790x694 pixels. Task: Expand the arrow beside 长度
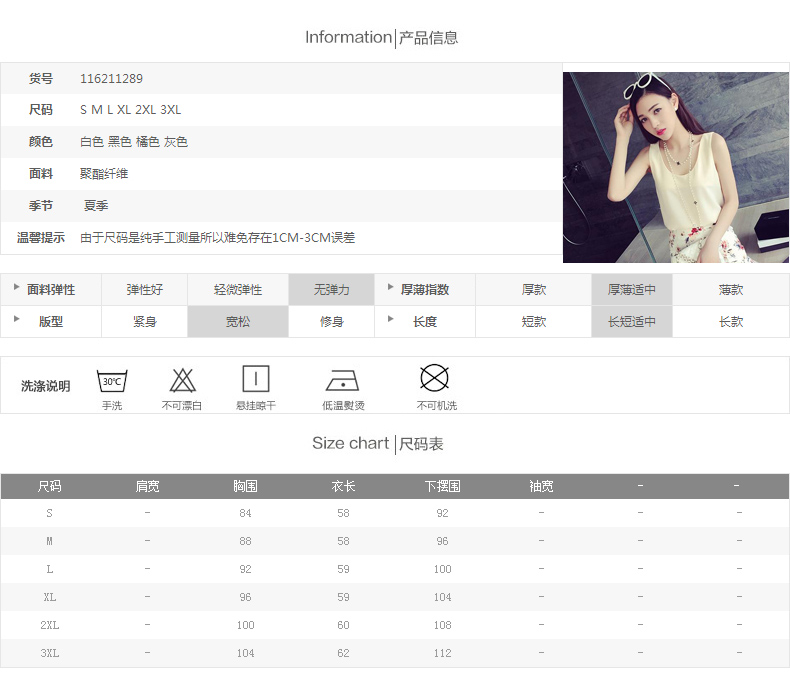click(391, 319)
